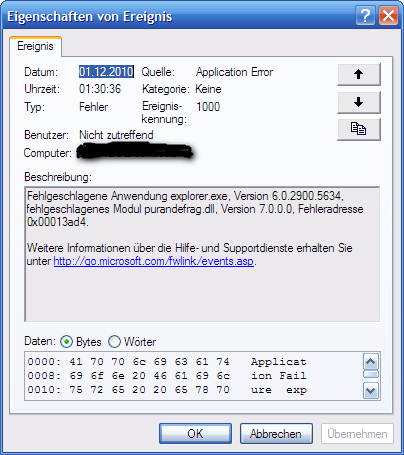Click the user value Nicht zutreffend
The height and width of the screenshot is (455, 404).
(x=116, y=135)
